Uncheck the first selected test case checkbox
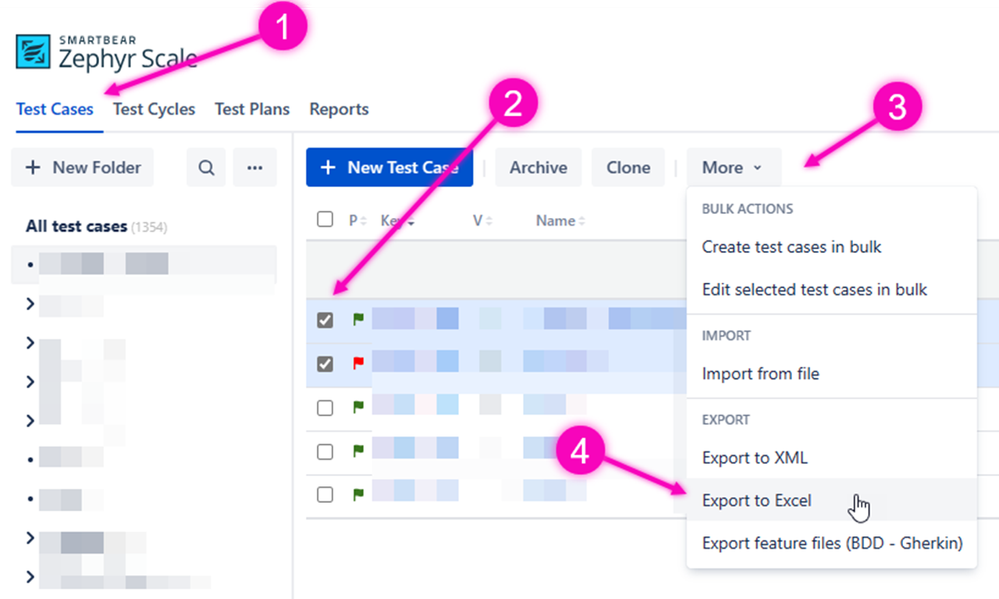The height and width of the screenshot is (599, 999). pyautogui.click(x=325, y=320)
